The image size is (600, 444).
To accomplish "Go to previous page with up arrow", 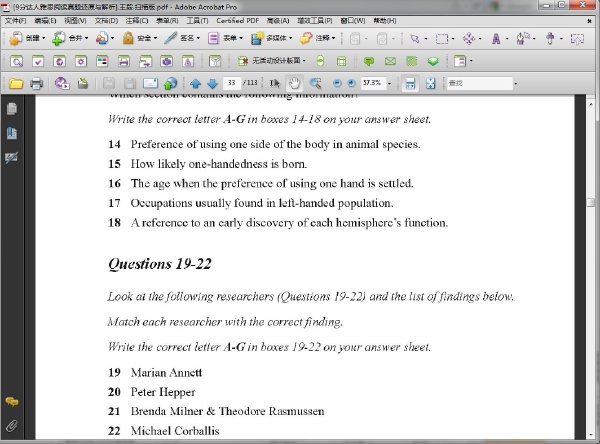I will [x=196, y=83].
